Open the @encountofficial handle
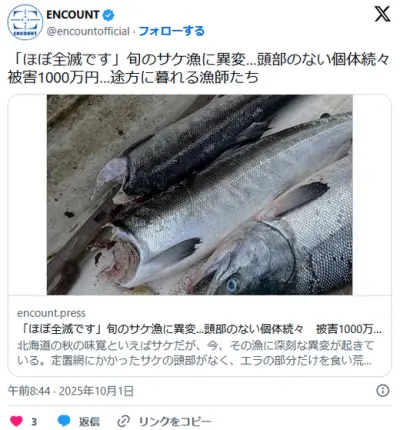This screenshot has width=400, height=430. click(88, 31)
